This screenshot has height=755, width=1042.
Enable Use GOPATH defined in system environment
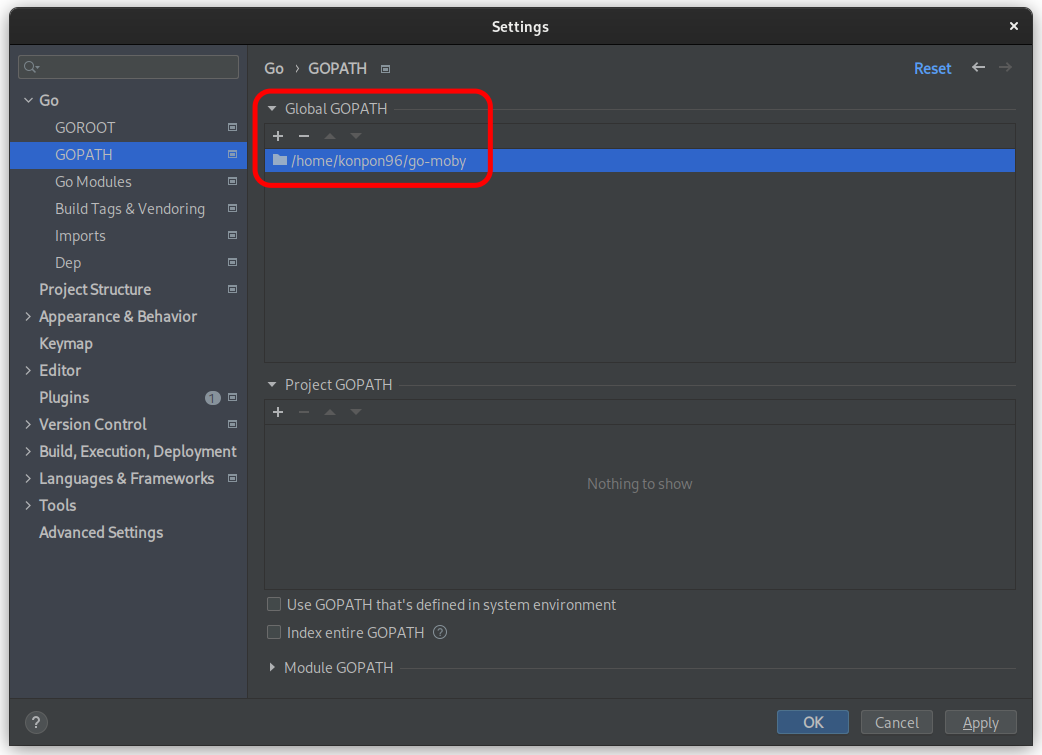(274, 605)
